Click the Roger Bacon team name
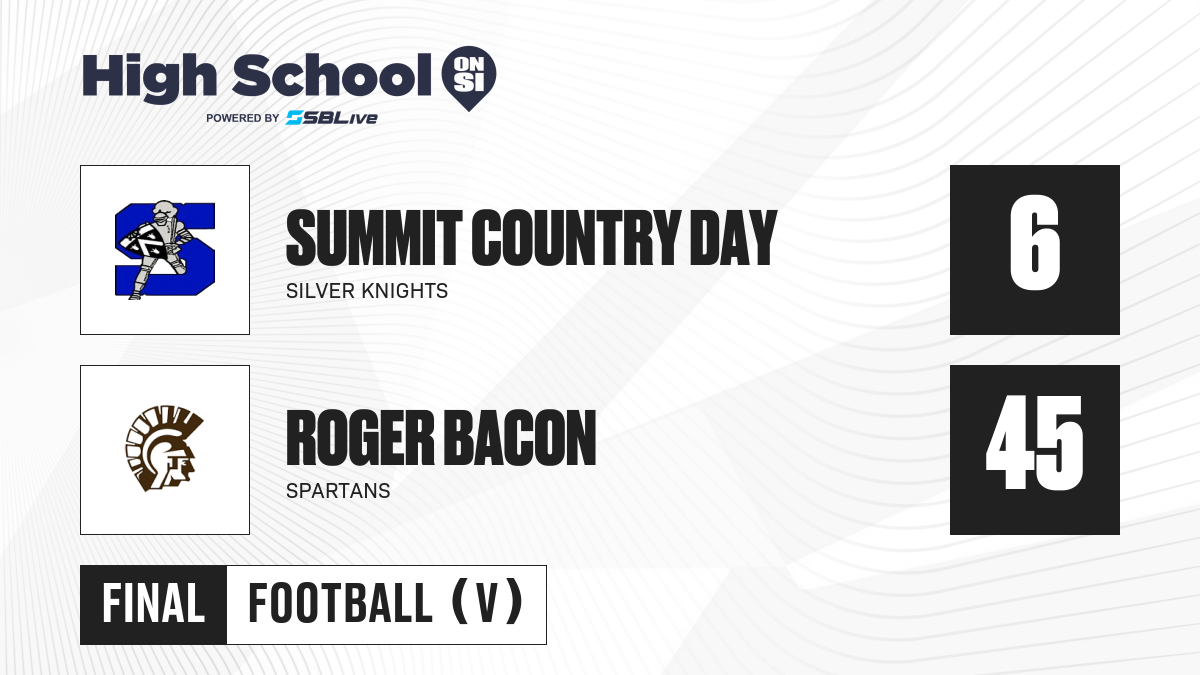 (x=441, y=438)
